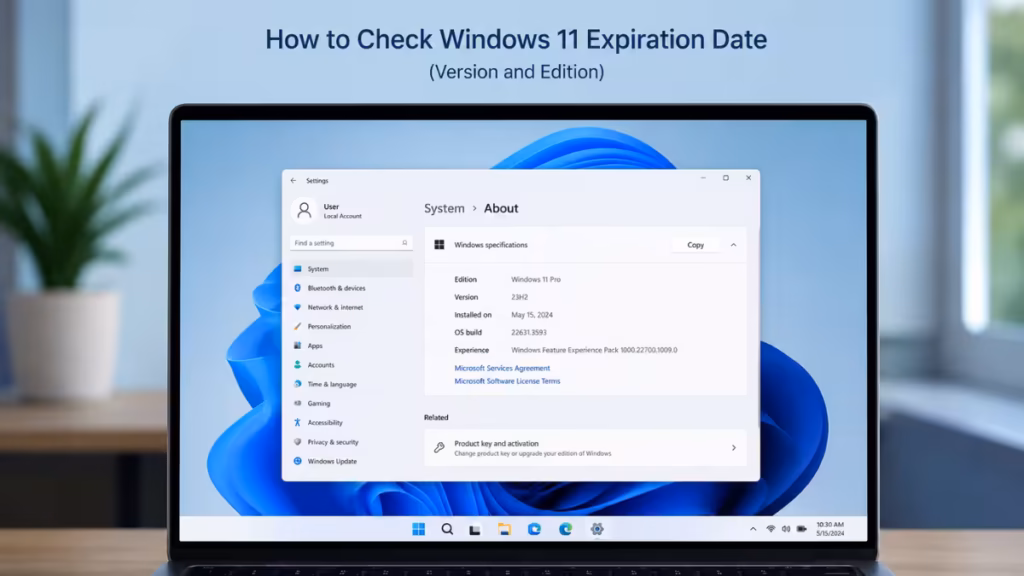Open Accessibility label in sidebar

325,423
